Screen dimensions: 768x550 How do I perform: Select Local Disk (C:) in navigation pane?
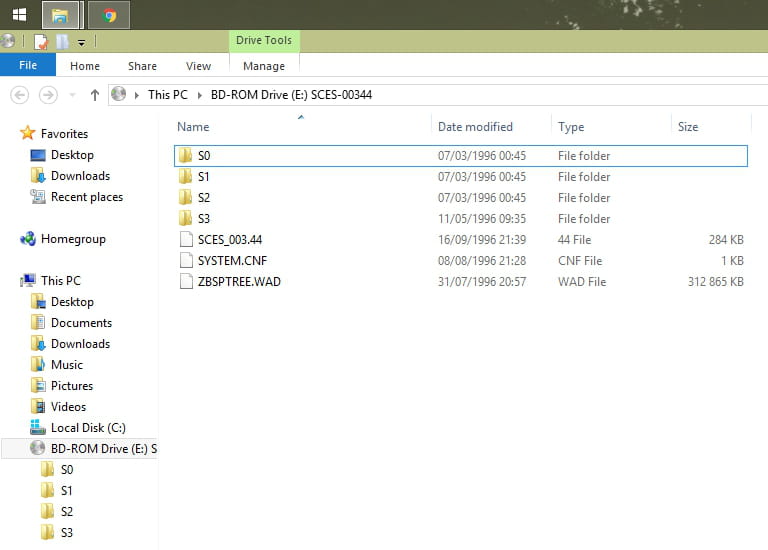pyautogui.click(x=88, y=427)
